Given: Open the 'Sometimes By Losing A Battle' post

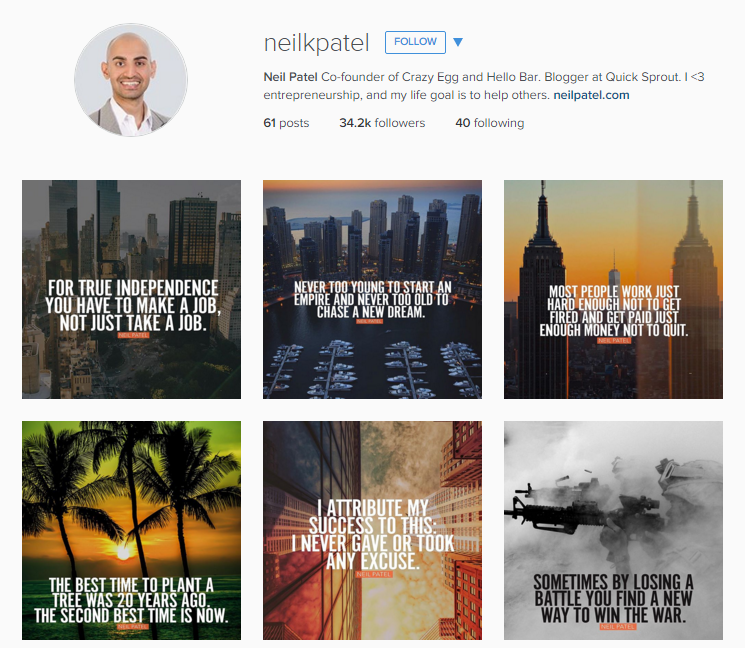Looking at the screenshot, I should pos(613,530).
